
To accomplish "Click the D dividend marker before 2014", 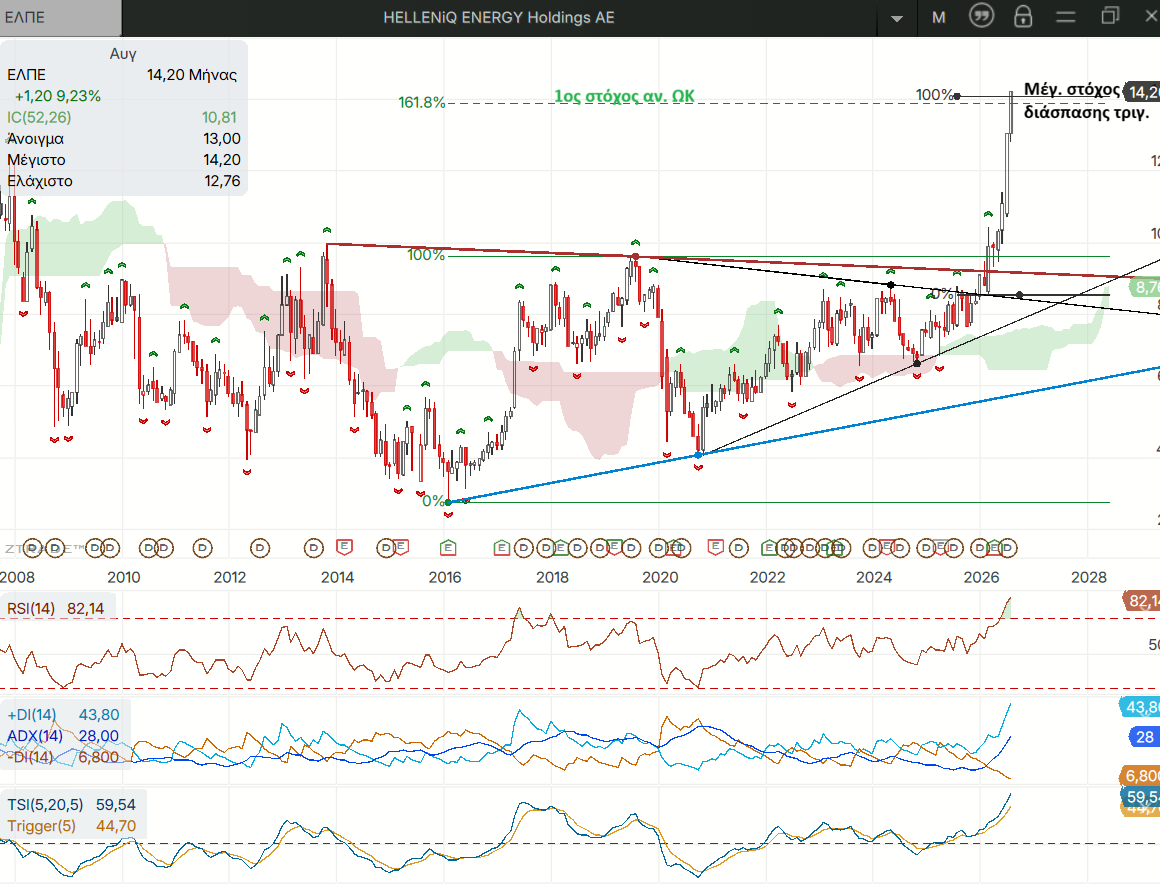I will tap(314, 548).
